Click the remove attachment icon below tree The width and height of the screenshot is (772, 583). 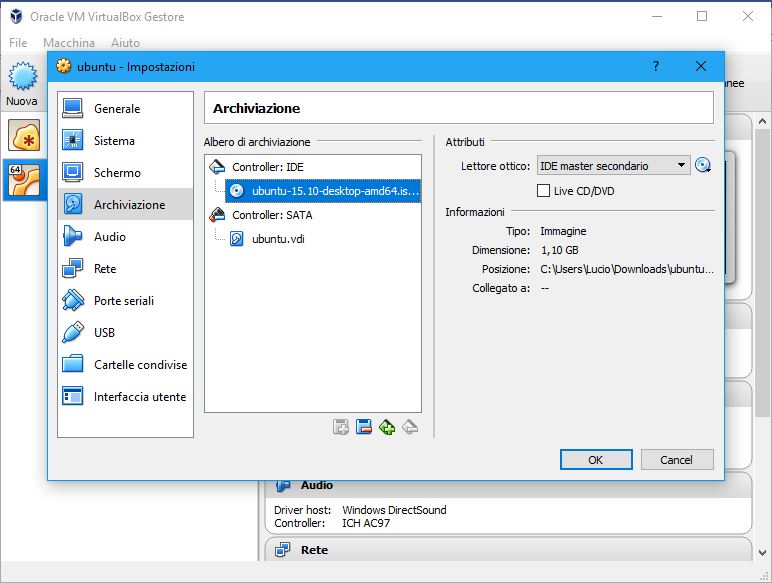410,427
